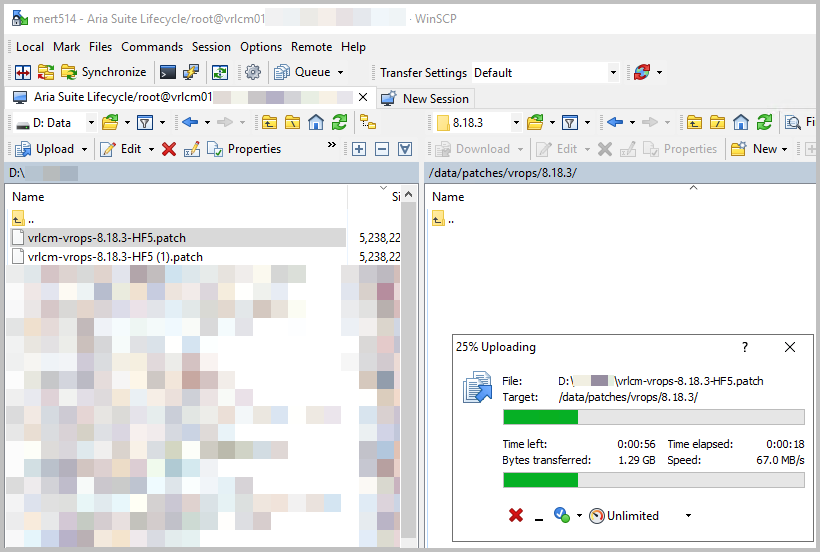Click the local panel Filter icon

click(x=145, y=123)
